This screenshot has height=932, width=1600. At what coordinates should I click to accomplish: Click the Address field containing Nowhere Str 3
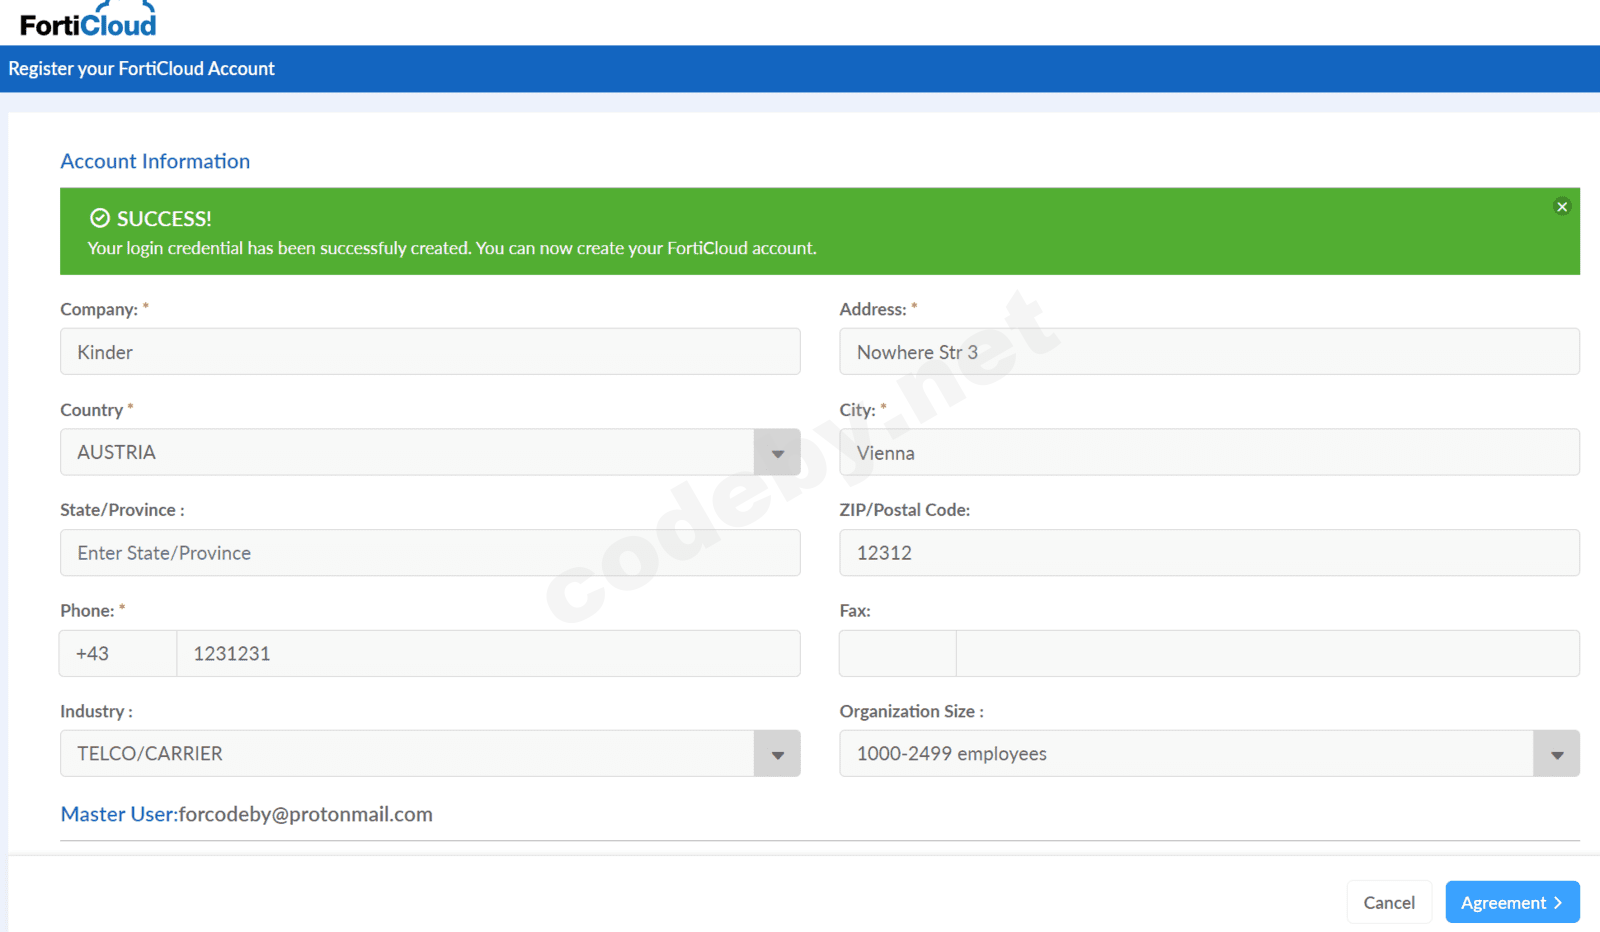[x=1209, y=351]
